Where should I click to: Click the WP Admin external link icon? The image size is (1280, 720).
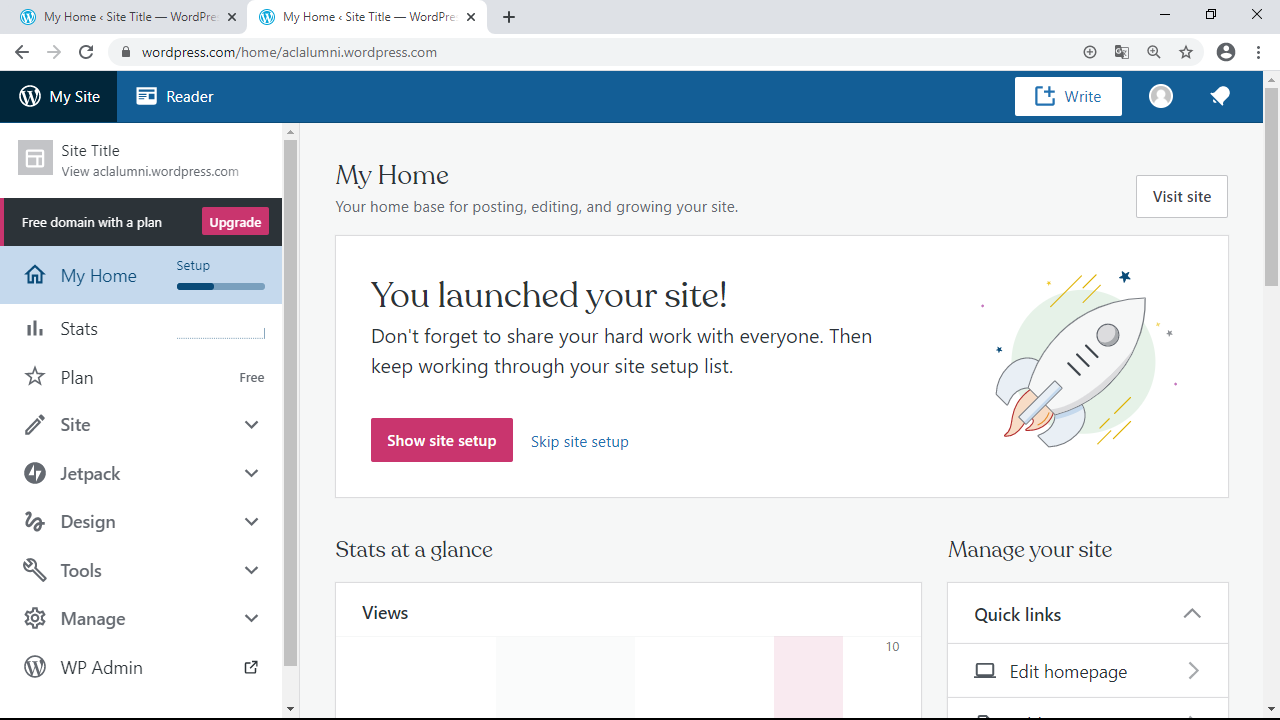pyautogui.click(x=251, y=667)
